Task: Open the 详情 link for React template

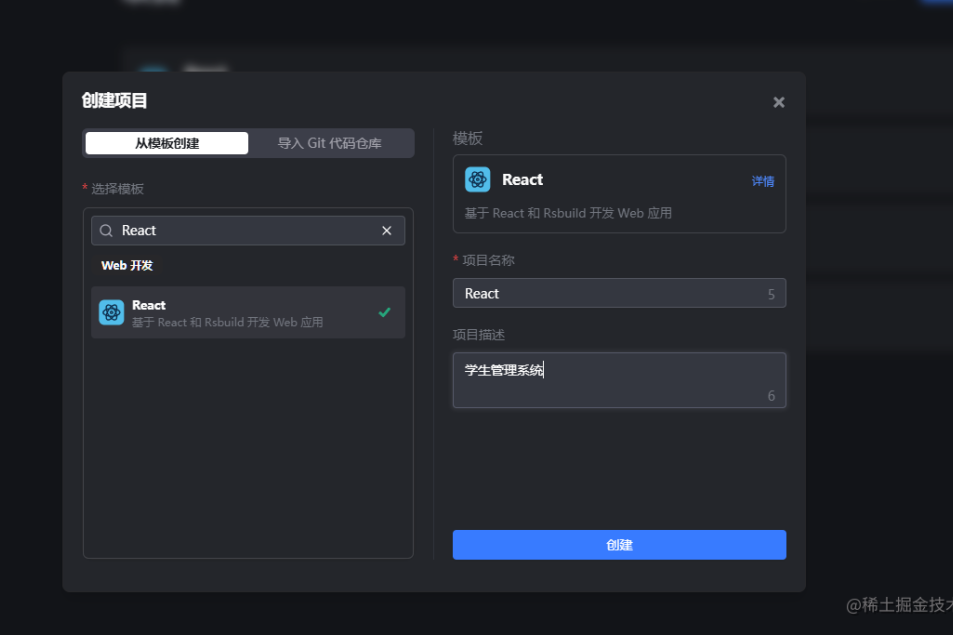Action: click(763, 181)
